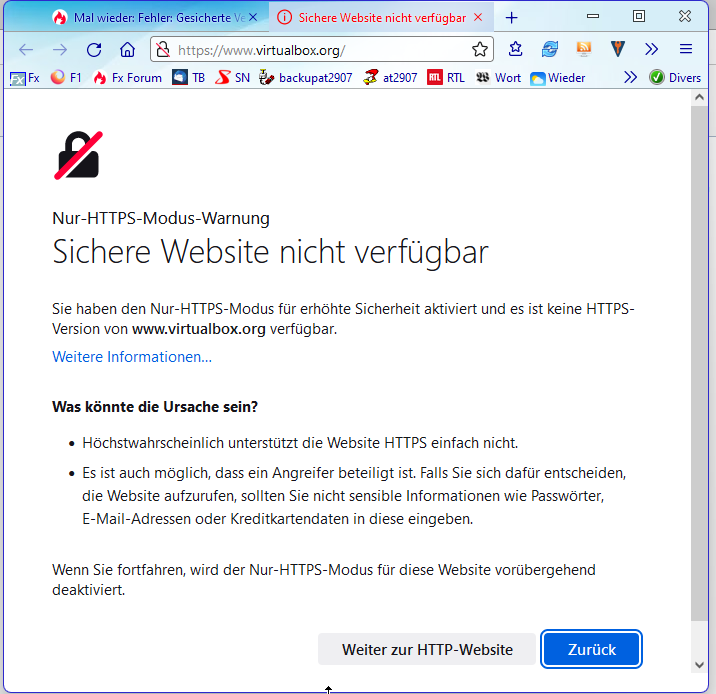Click the V-shaped extension toolbar icon

coord(617,49)
